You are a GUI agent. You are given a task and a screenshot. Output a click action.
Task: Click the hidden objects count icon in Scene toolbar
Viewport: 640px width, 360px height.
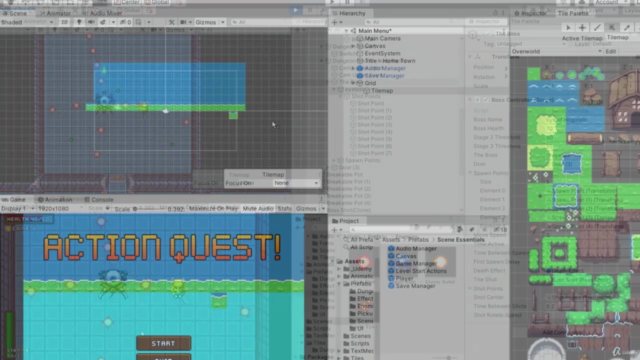[x=125, y=22]
